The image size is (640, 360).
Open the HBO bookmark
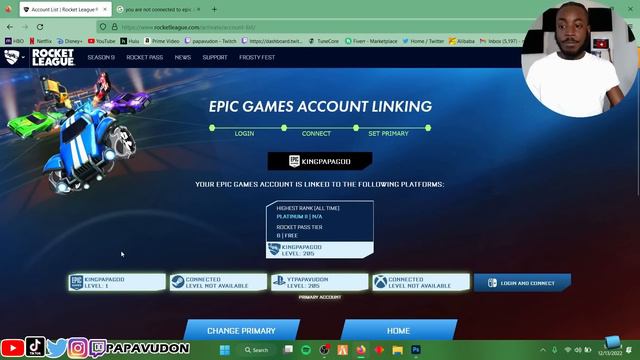(14, 41)
